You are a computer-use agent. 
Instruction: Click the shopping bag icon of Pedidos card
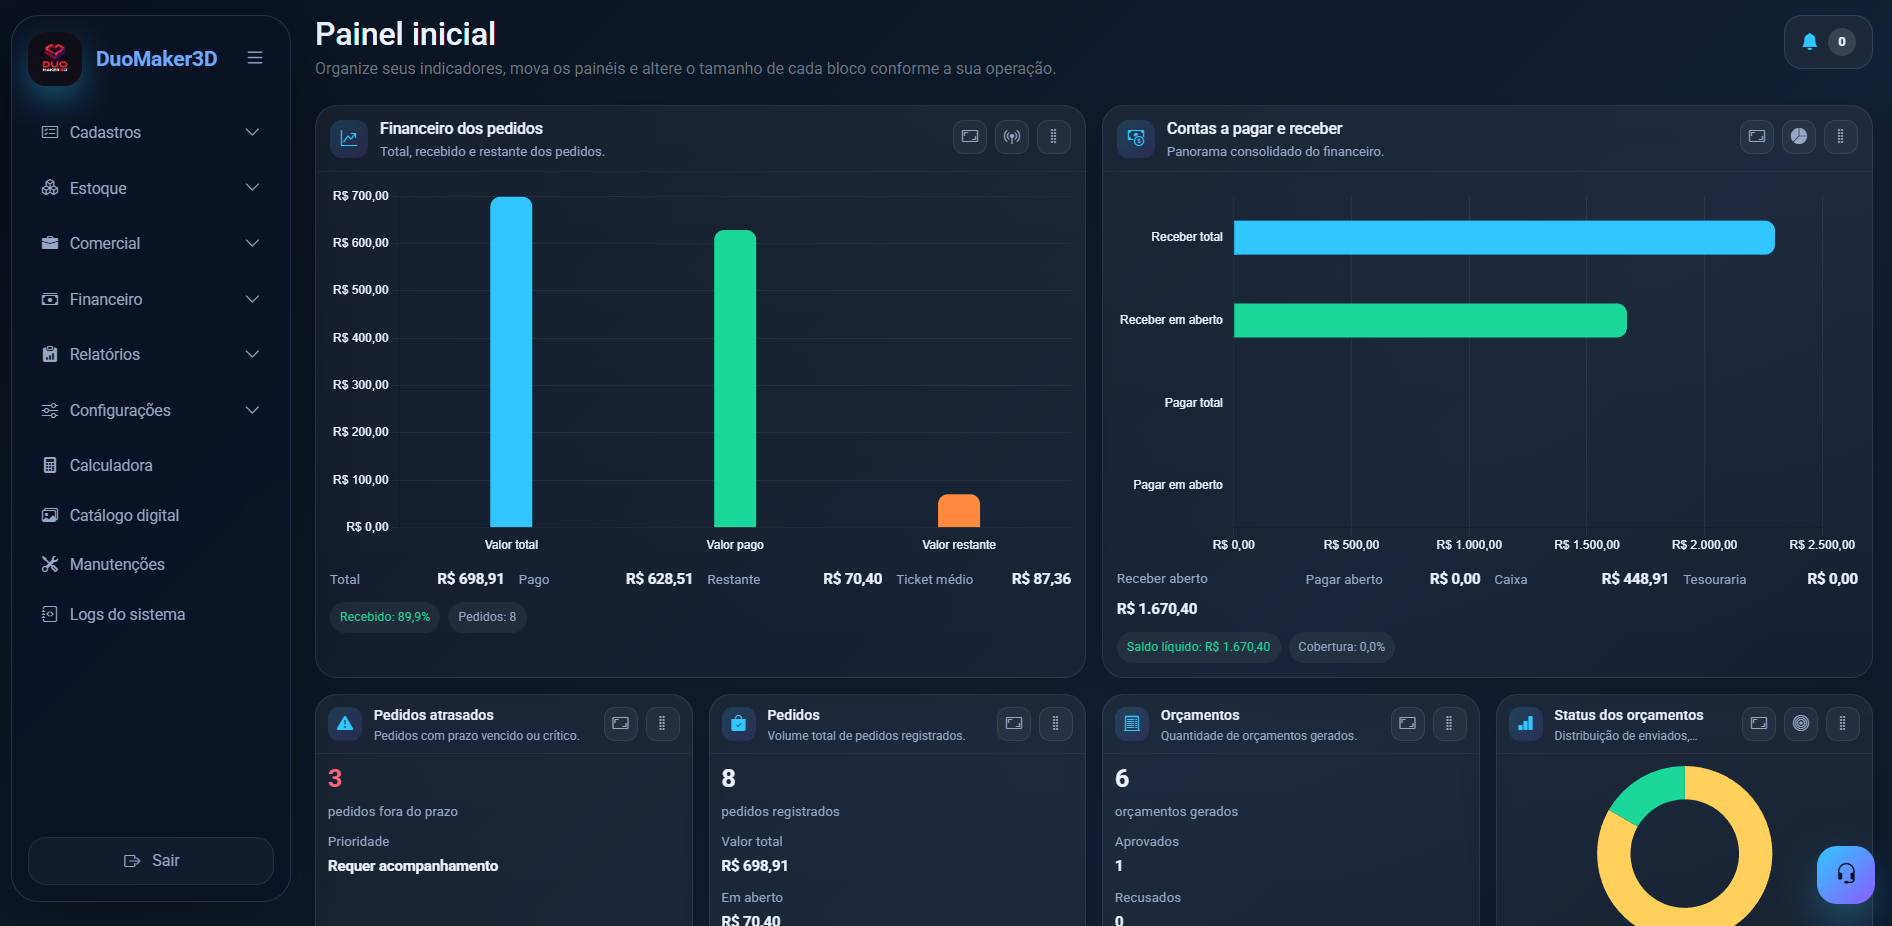738,724
